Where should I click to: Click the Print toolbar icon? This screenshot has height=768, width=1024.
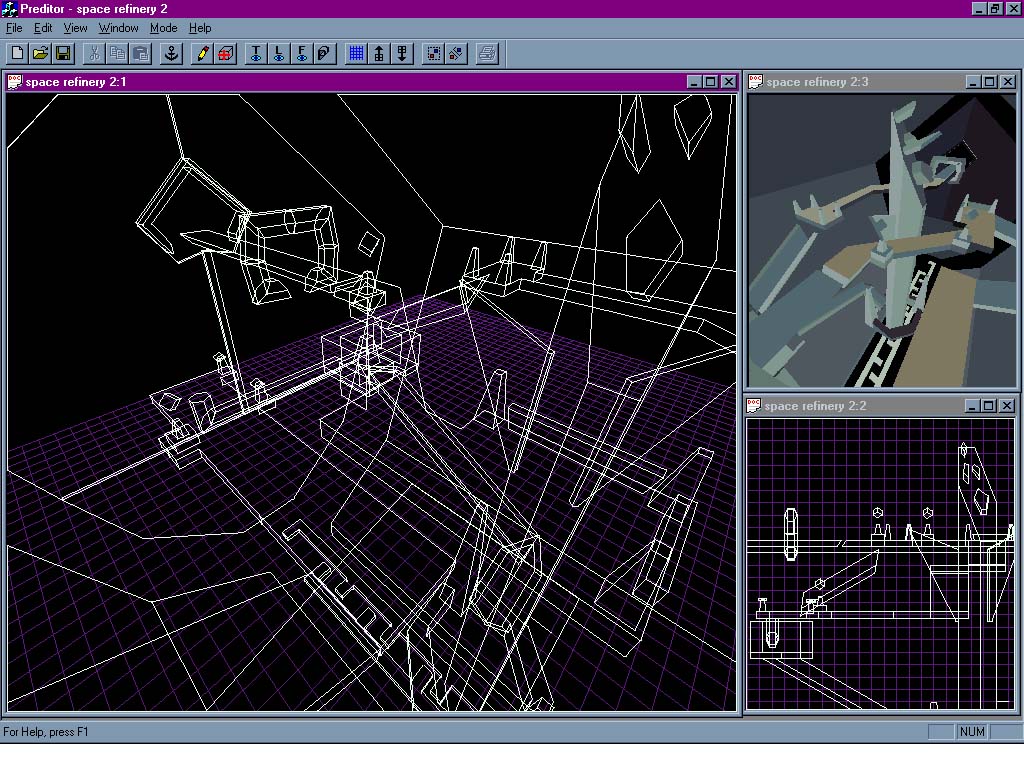click(x=486, y=53)
